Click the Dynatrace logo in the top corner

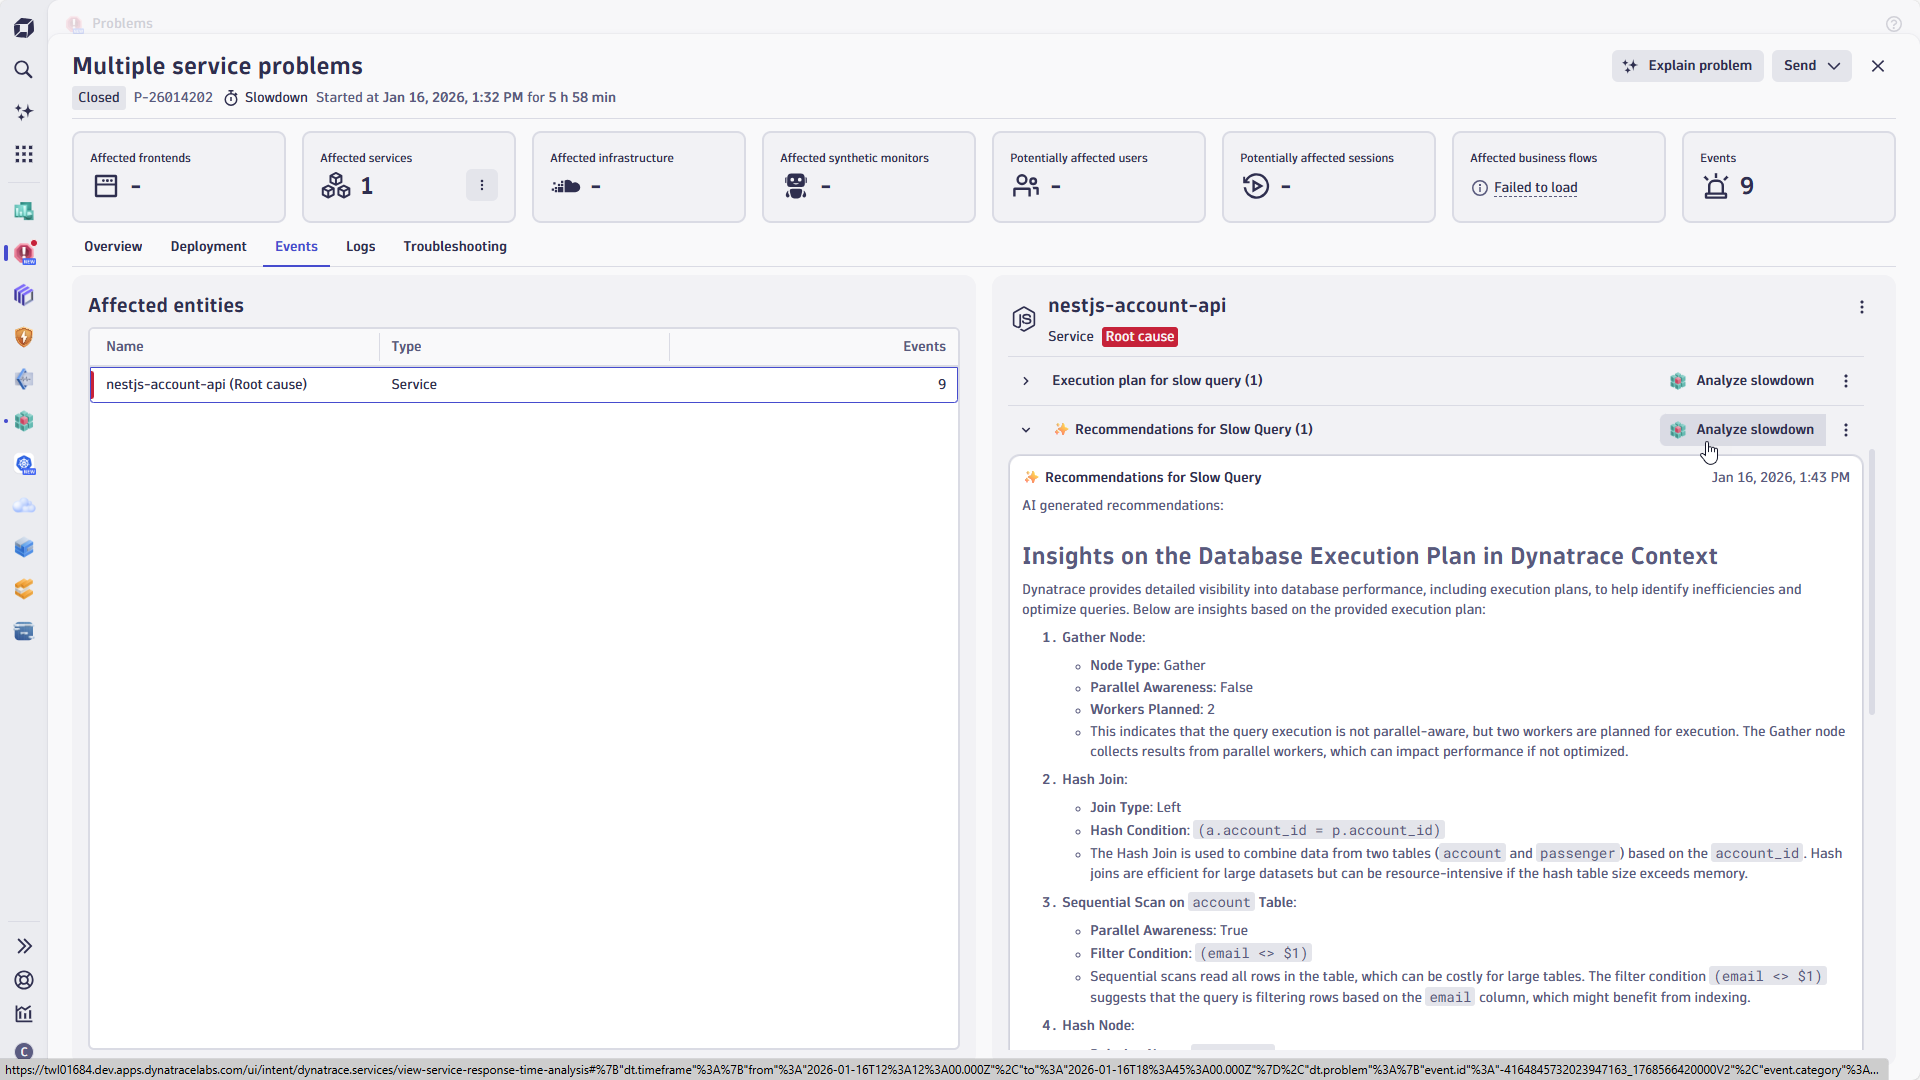click(24, 27)
